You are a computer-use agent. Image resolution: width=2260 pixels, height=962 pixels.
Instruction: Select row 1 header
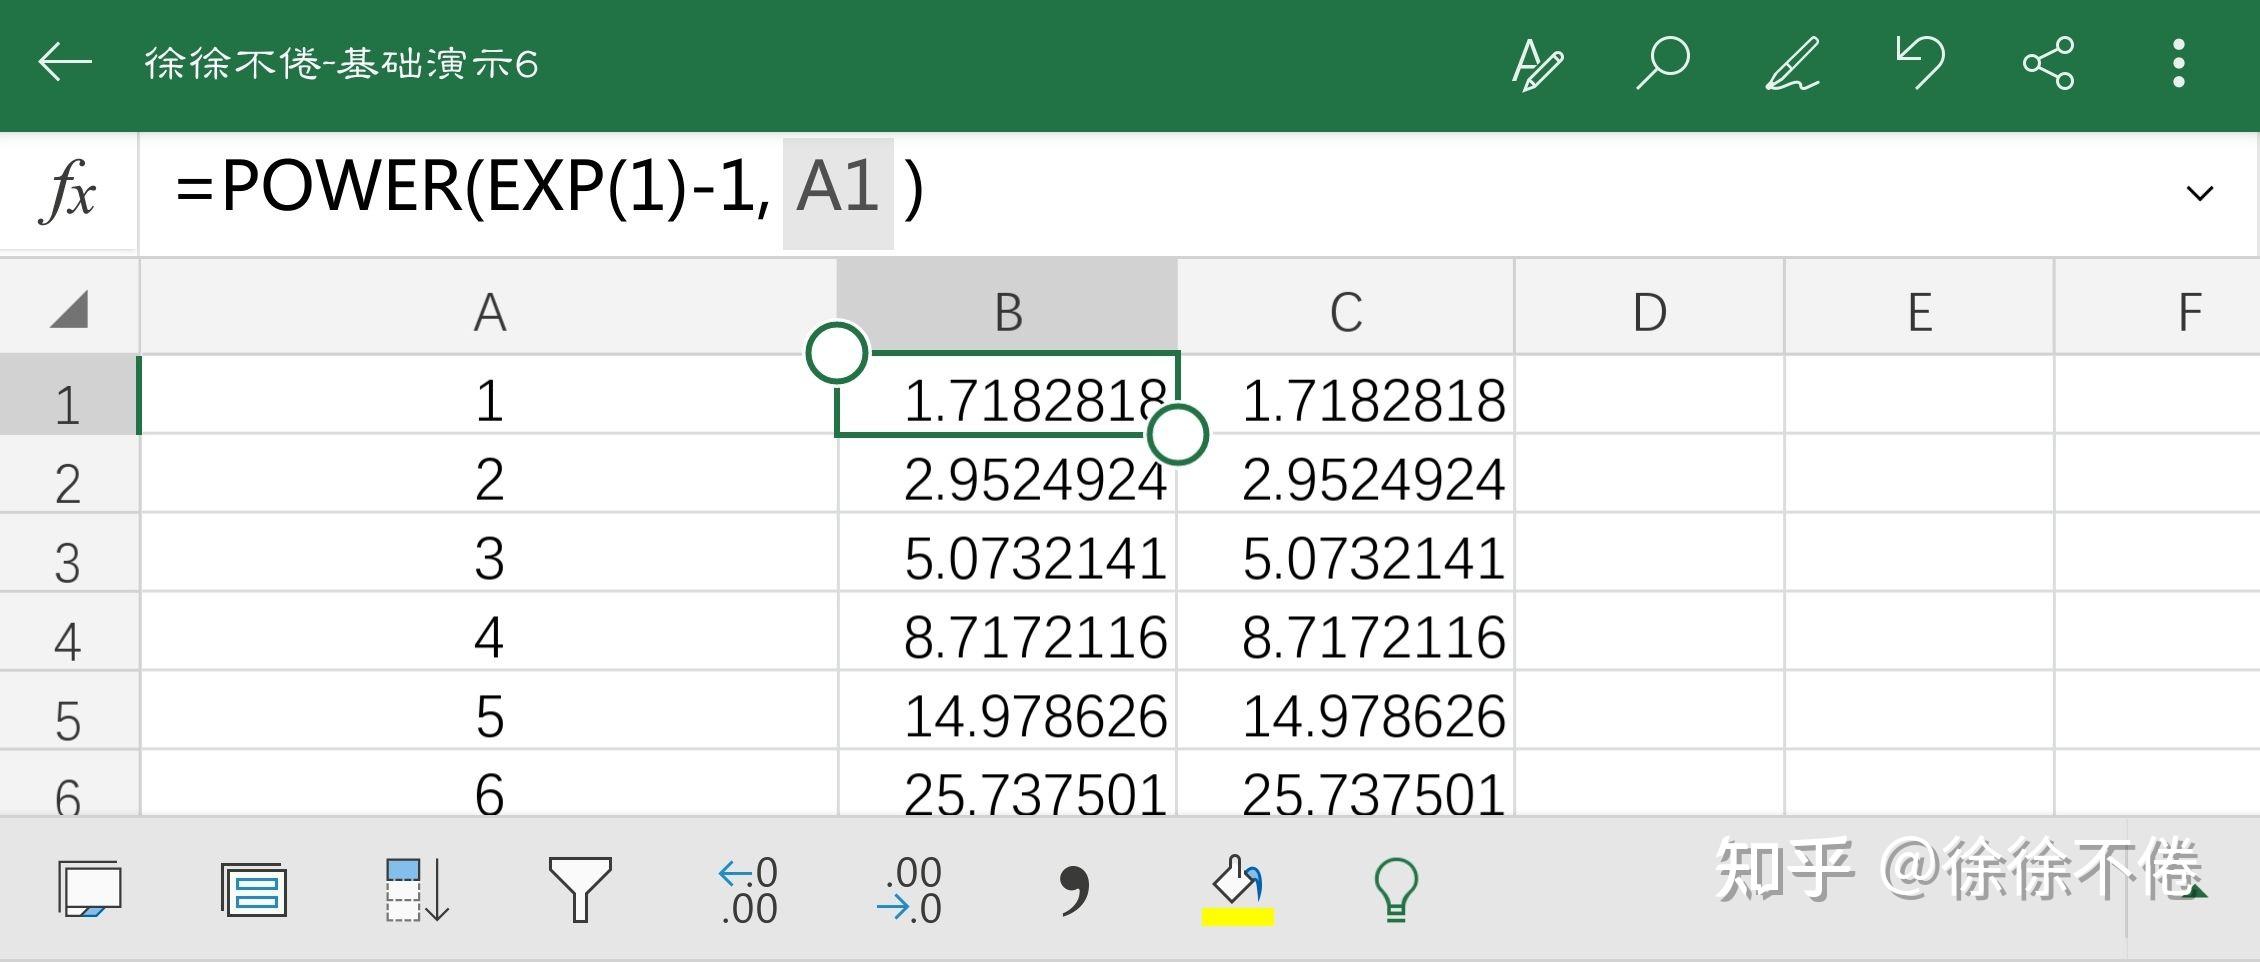coord(69,396)
